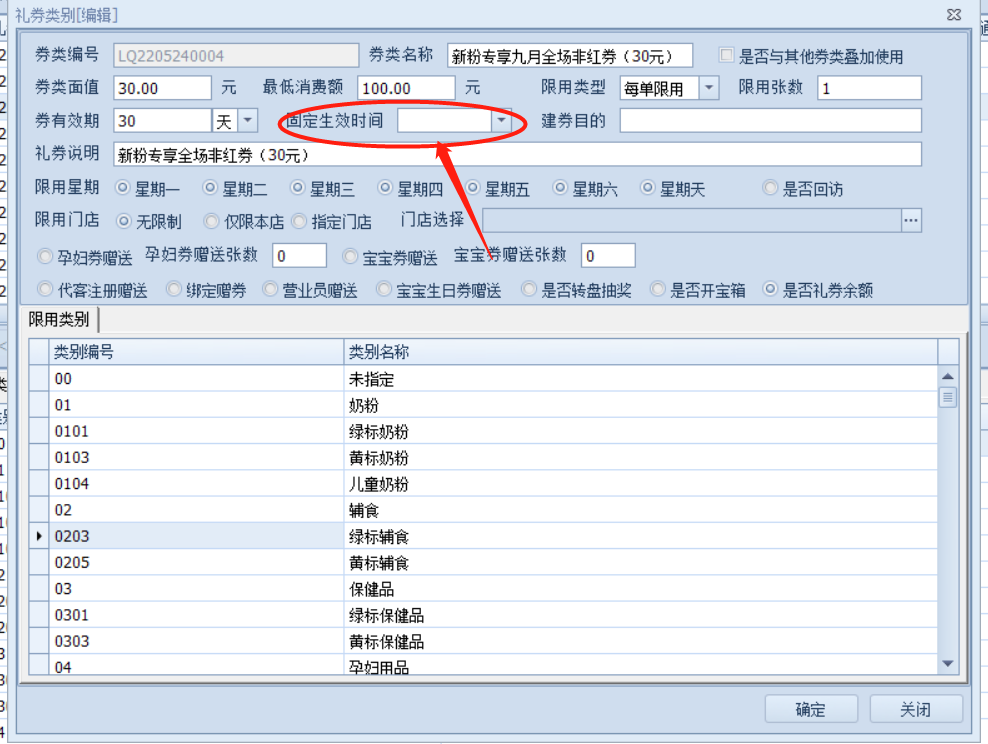This screenshot has height=744, width=988.
Task: Select the 星期二 radio option
Action: click(210, 188)
